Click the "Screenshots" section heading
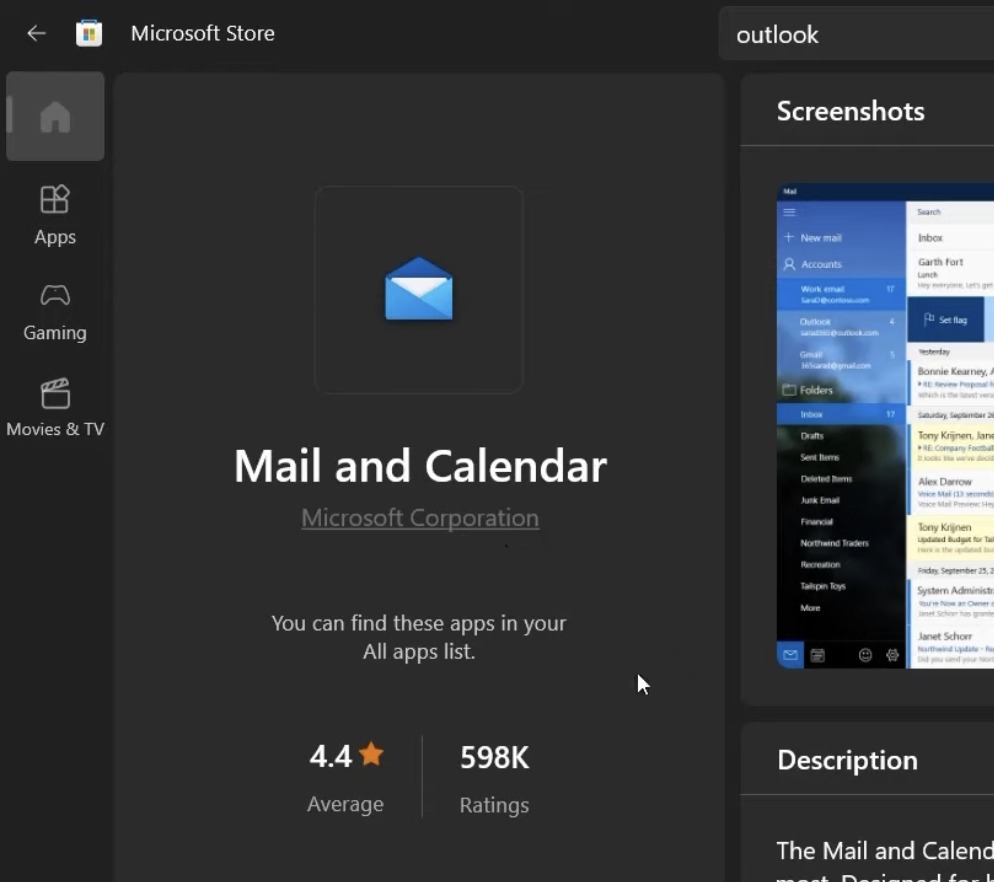 tap(851, 111)
